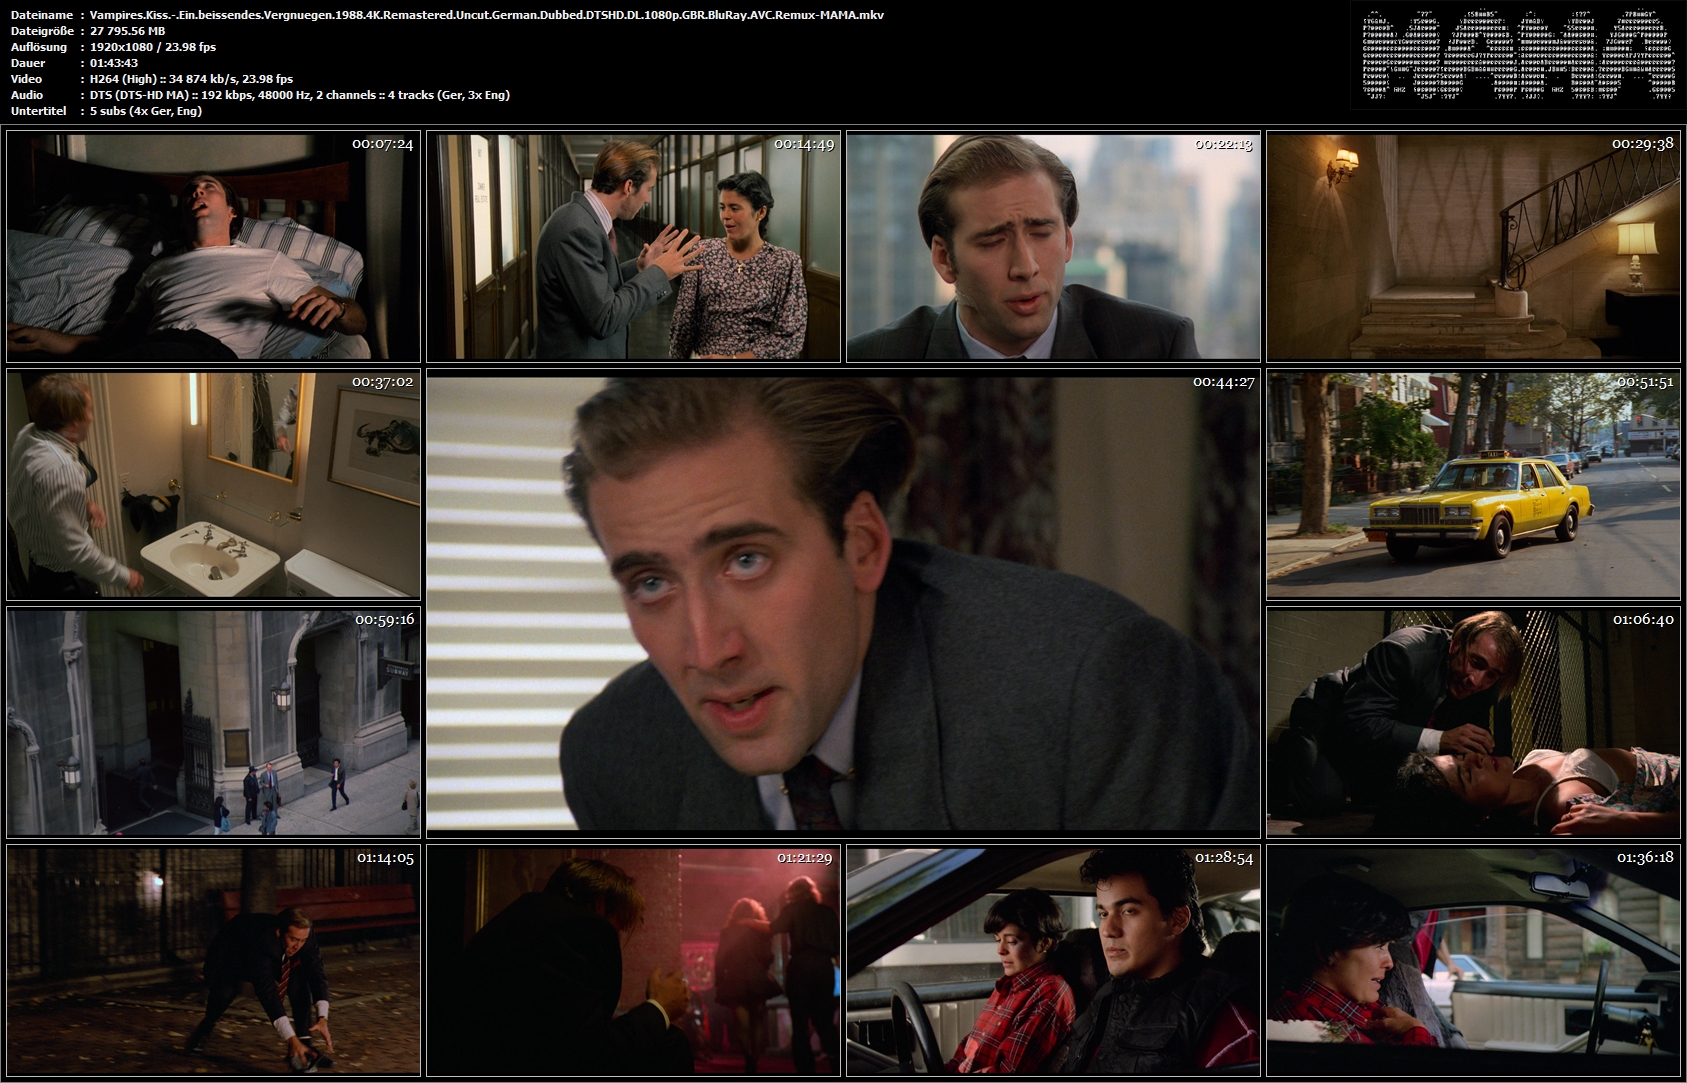The width and height of the screenshot is (1687, 1083).
Task: Click the H264 (High) video info line
Action: (191, 79)
